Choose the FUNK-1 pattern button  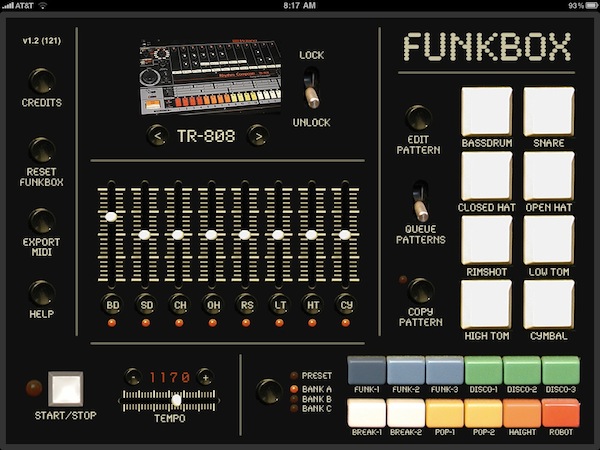pyautogui.click(x=367, y=370)
